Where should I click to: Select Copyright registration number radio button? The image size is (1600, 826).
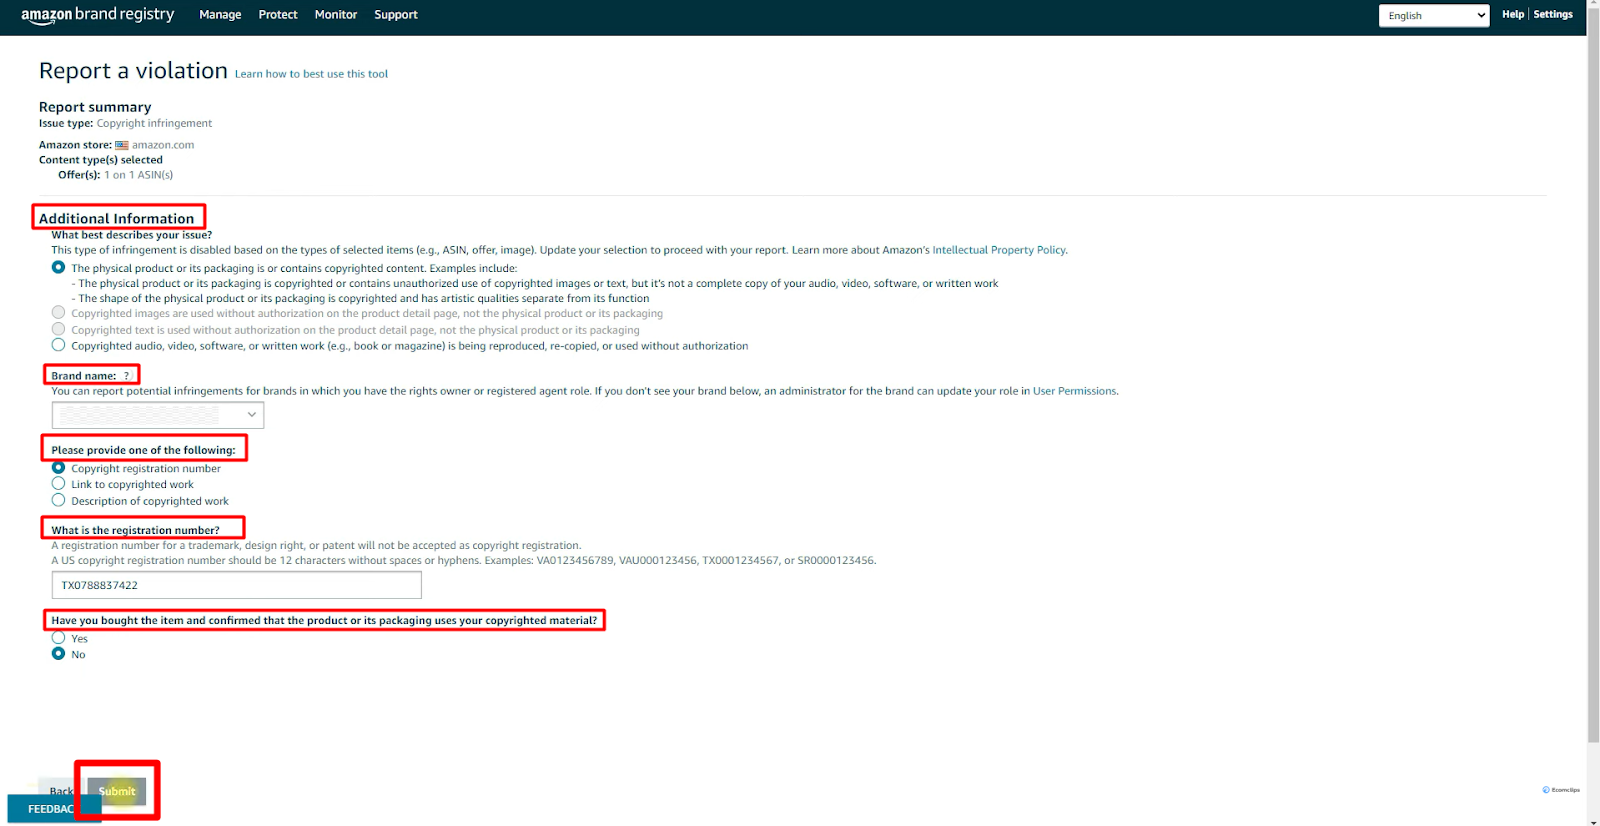pos(58,467)
